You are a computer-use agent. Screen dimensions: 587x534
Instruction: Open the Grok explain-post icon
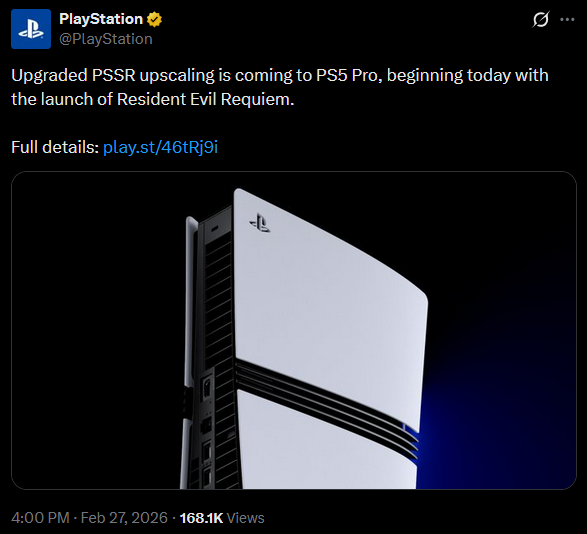pos(541,19)
